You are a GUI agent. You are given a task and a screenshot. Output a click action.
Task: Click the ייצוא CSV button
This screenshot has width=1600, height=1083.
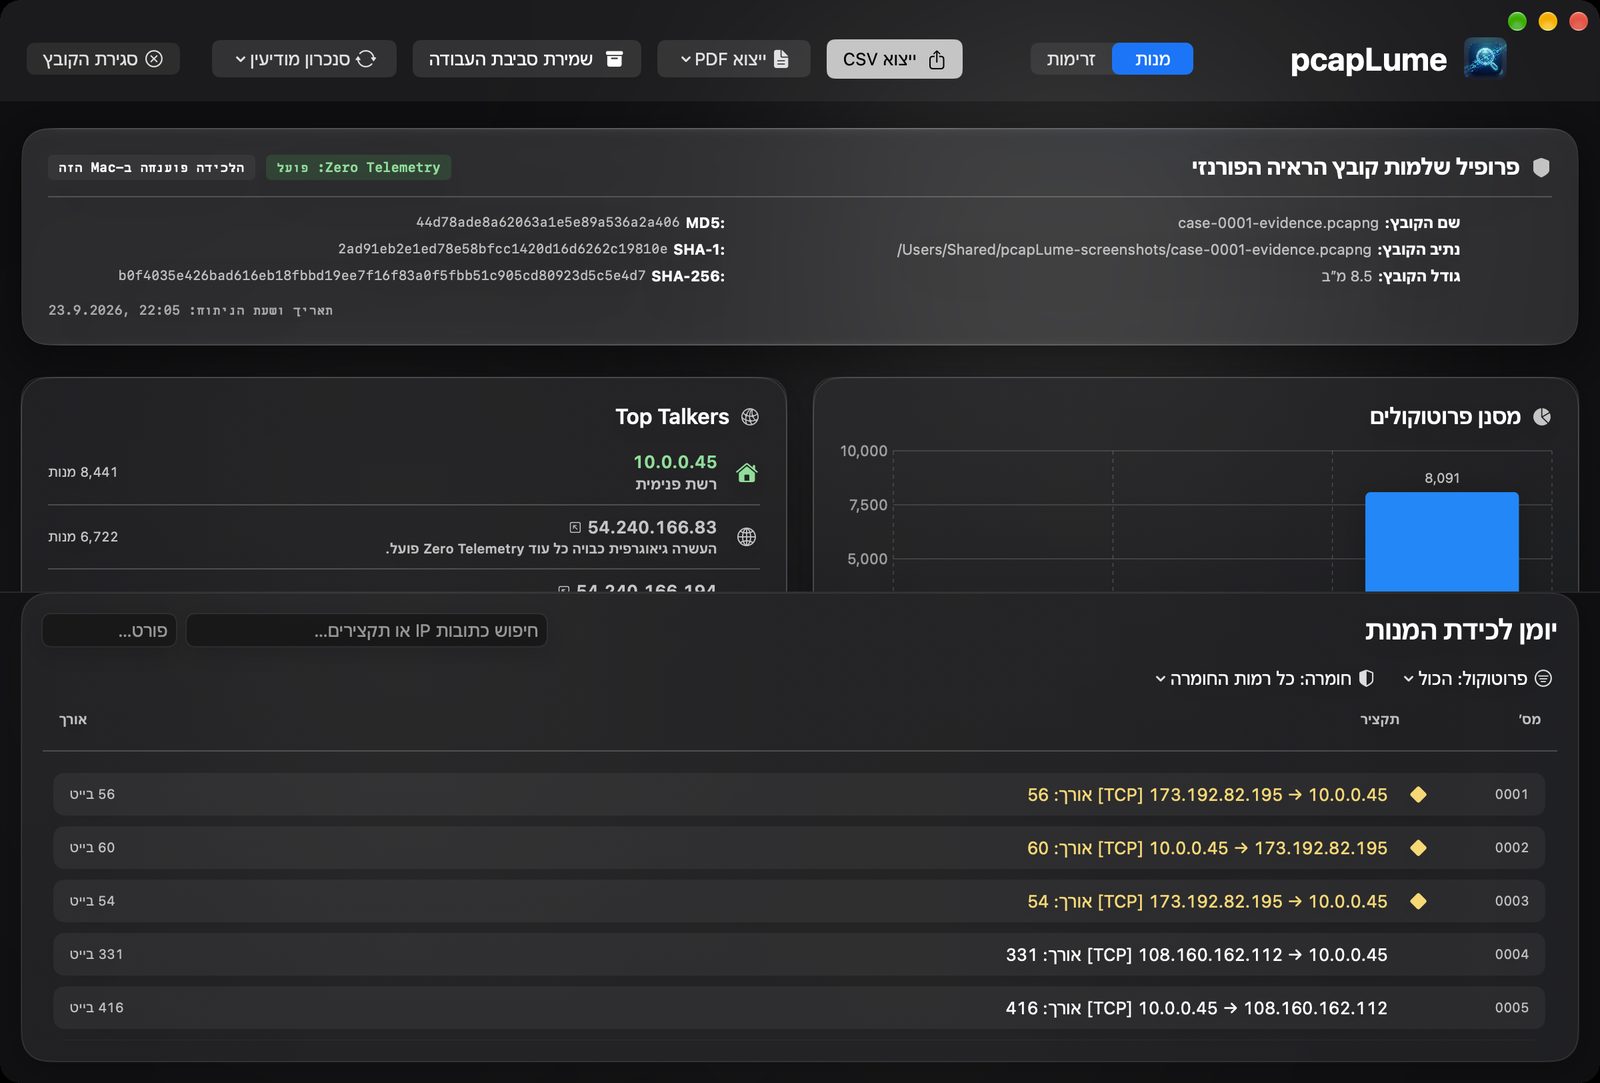pos(894,59)
